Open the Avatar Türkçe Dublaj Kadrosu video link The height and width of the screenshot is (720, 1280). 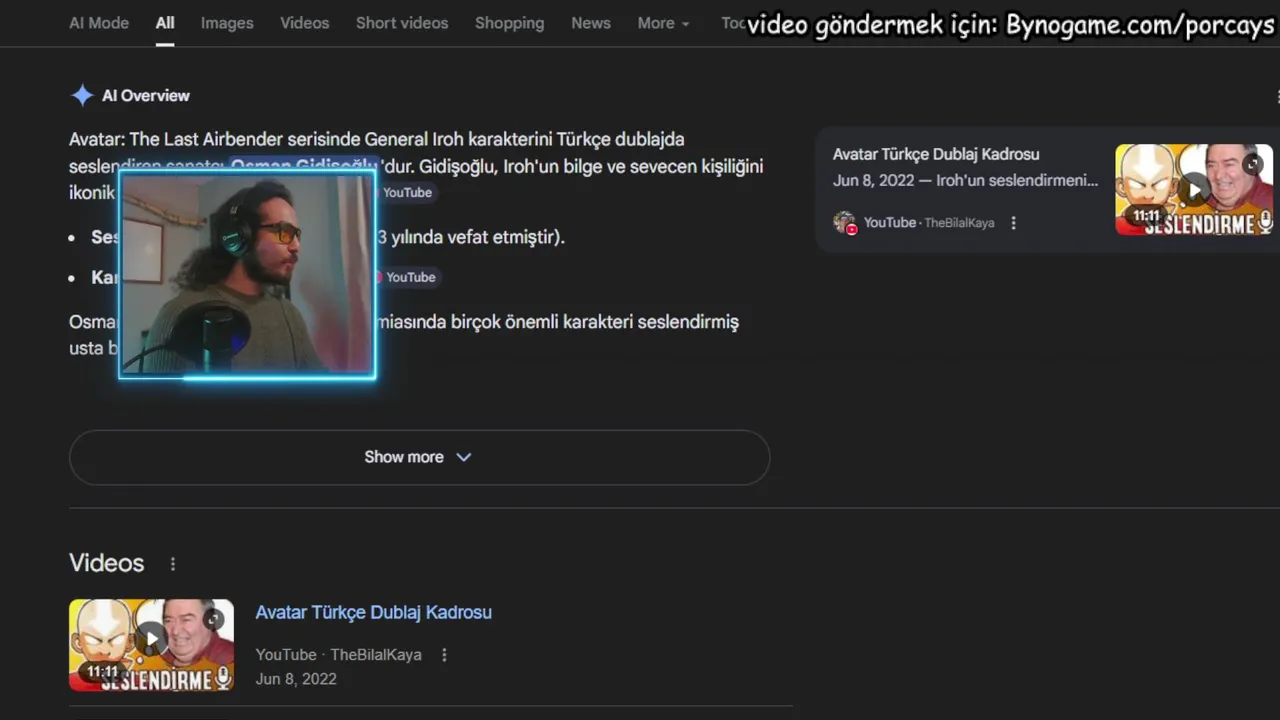click(373, 612)
